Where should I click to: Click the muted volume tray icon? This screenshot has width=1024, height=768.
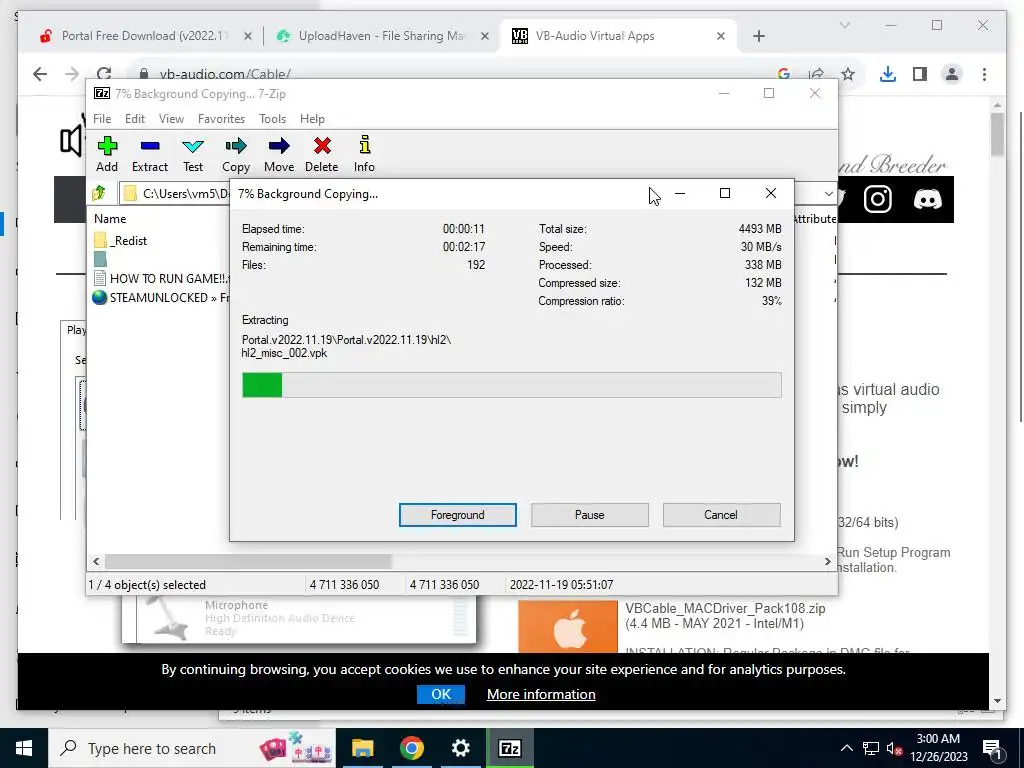[894, 748]
